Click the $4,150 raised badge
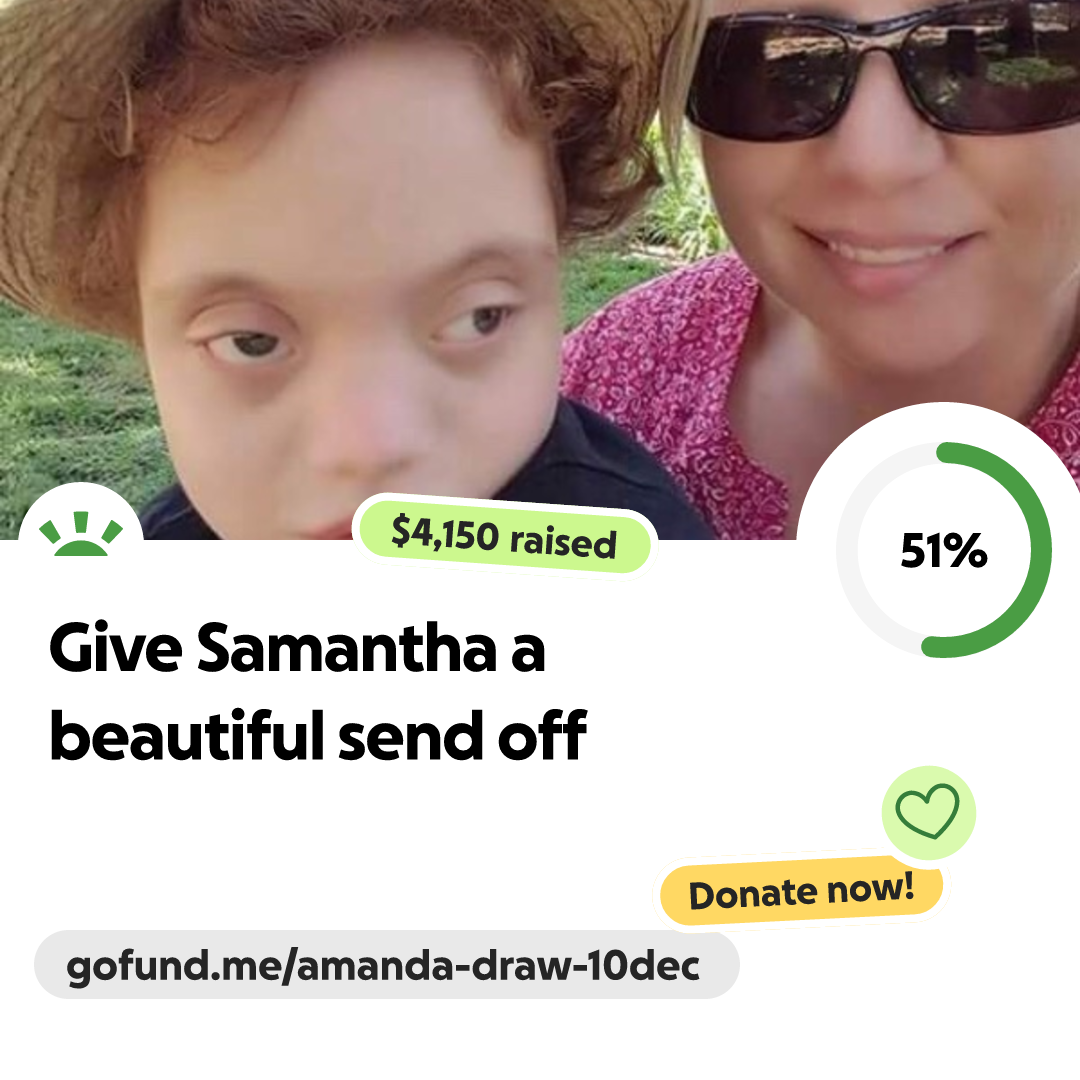This screenshot has width=1080, height=1080. [x=504, y=537]
